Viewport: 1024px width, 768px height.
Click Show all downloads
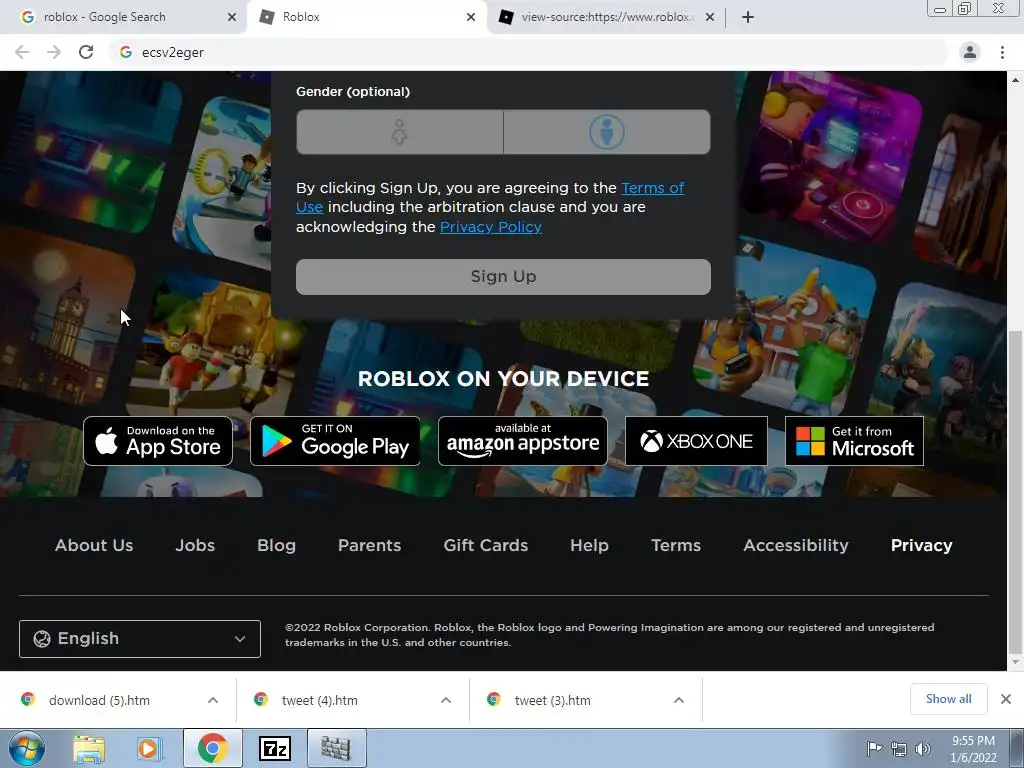click(948, 699)
